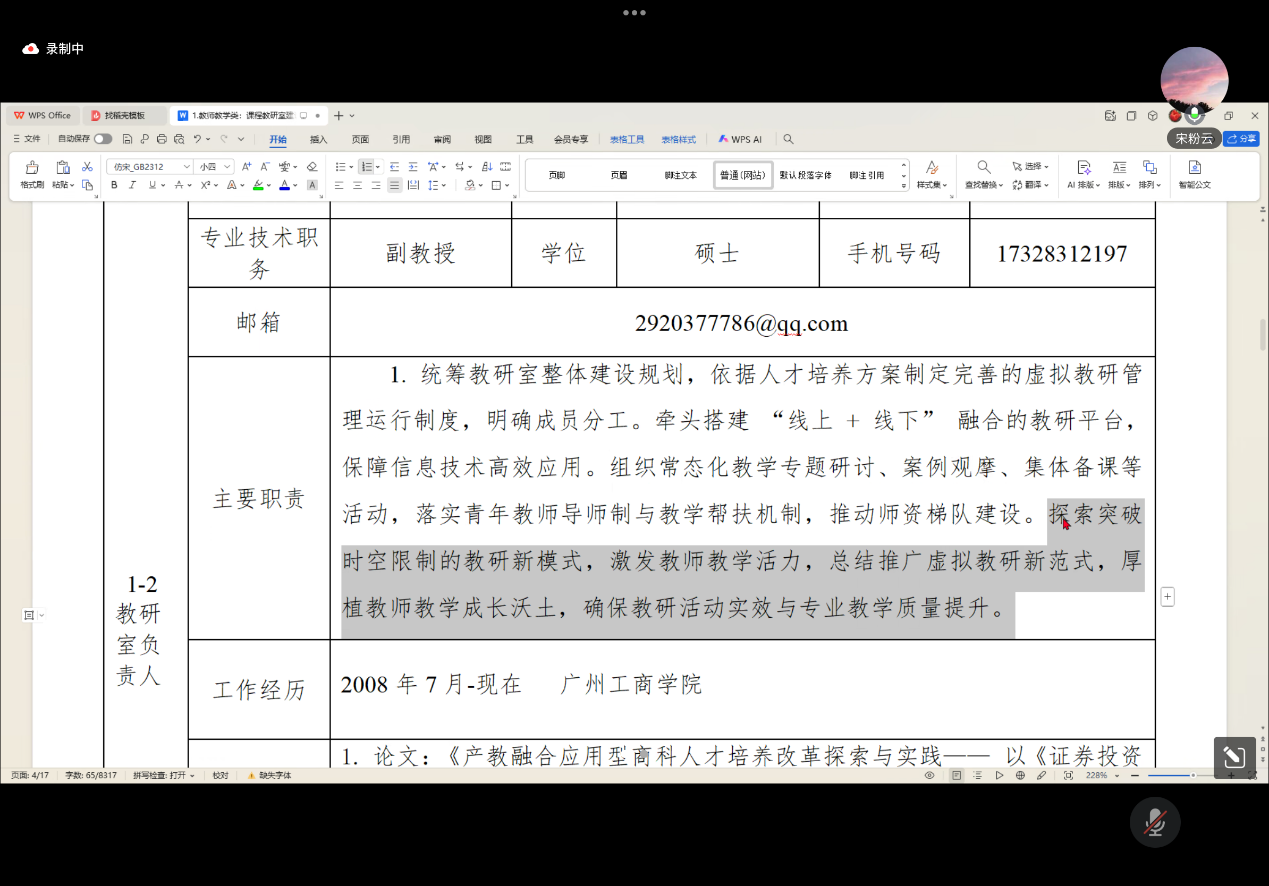Open the 智能公文 tool
This screenshot has width=1269, height=886.
(x=1194, y=174)
